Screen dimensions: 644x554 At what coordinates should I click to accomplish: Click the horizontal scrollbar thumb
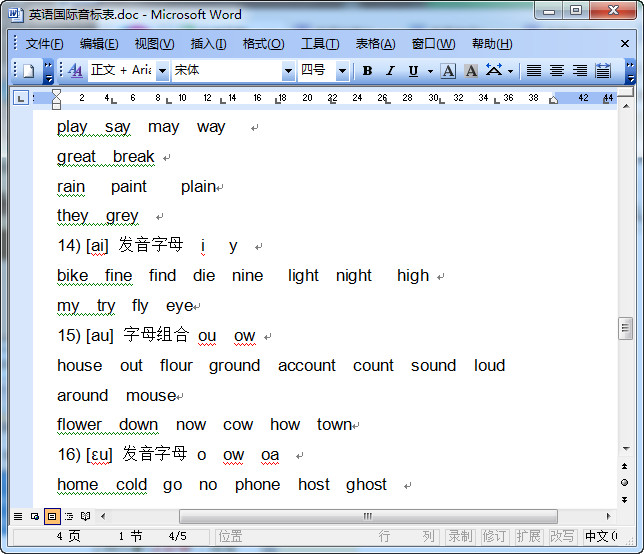tap(270, 516)
